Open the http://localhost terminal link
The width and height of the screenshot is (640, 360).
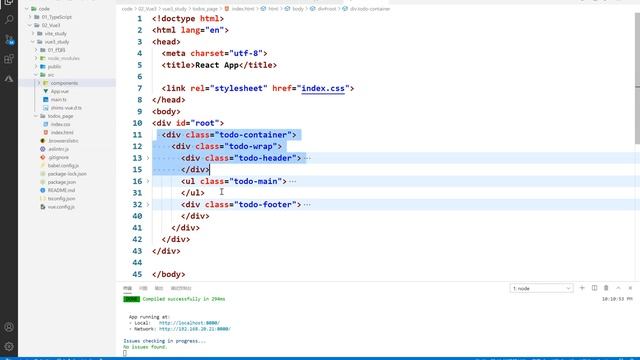pos(189,323)
